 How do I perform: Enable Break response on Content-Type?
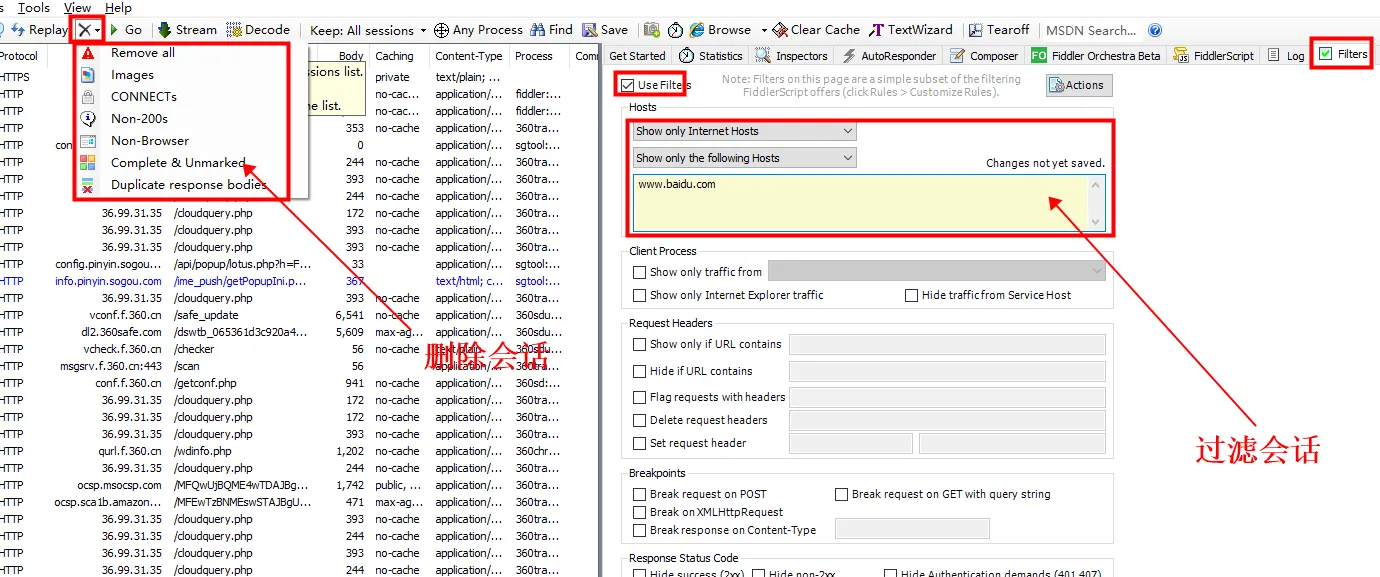(640, 530)
